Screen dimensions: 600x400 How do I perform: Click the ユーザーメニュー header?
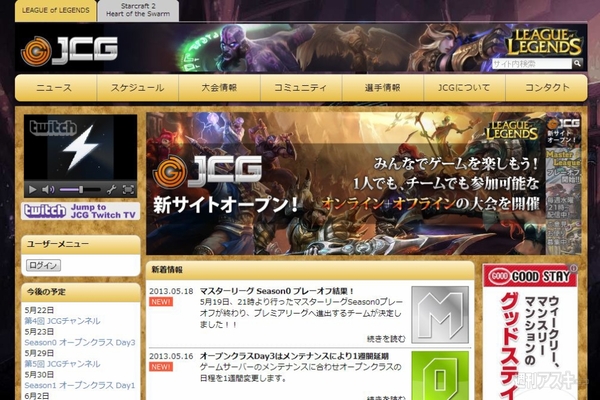[x=81, y=244]
